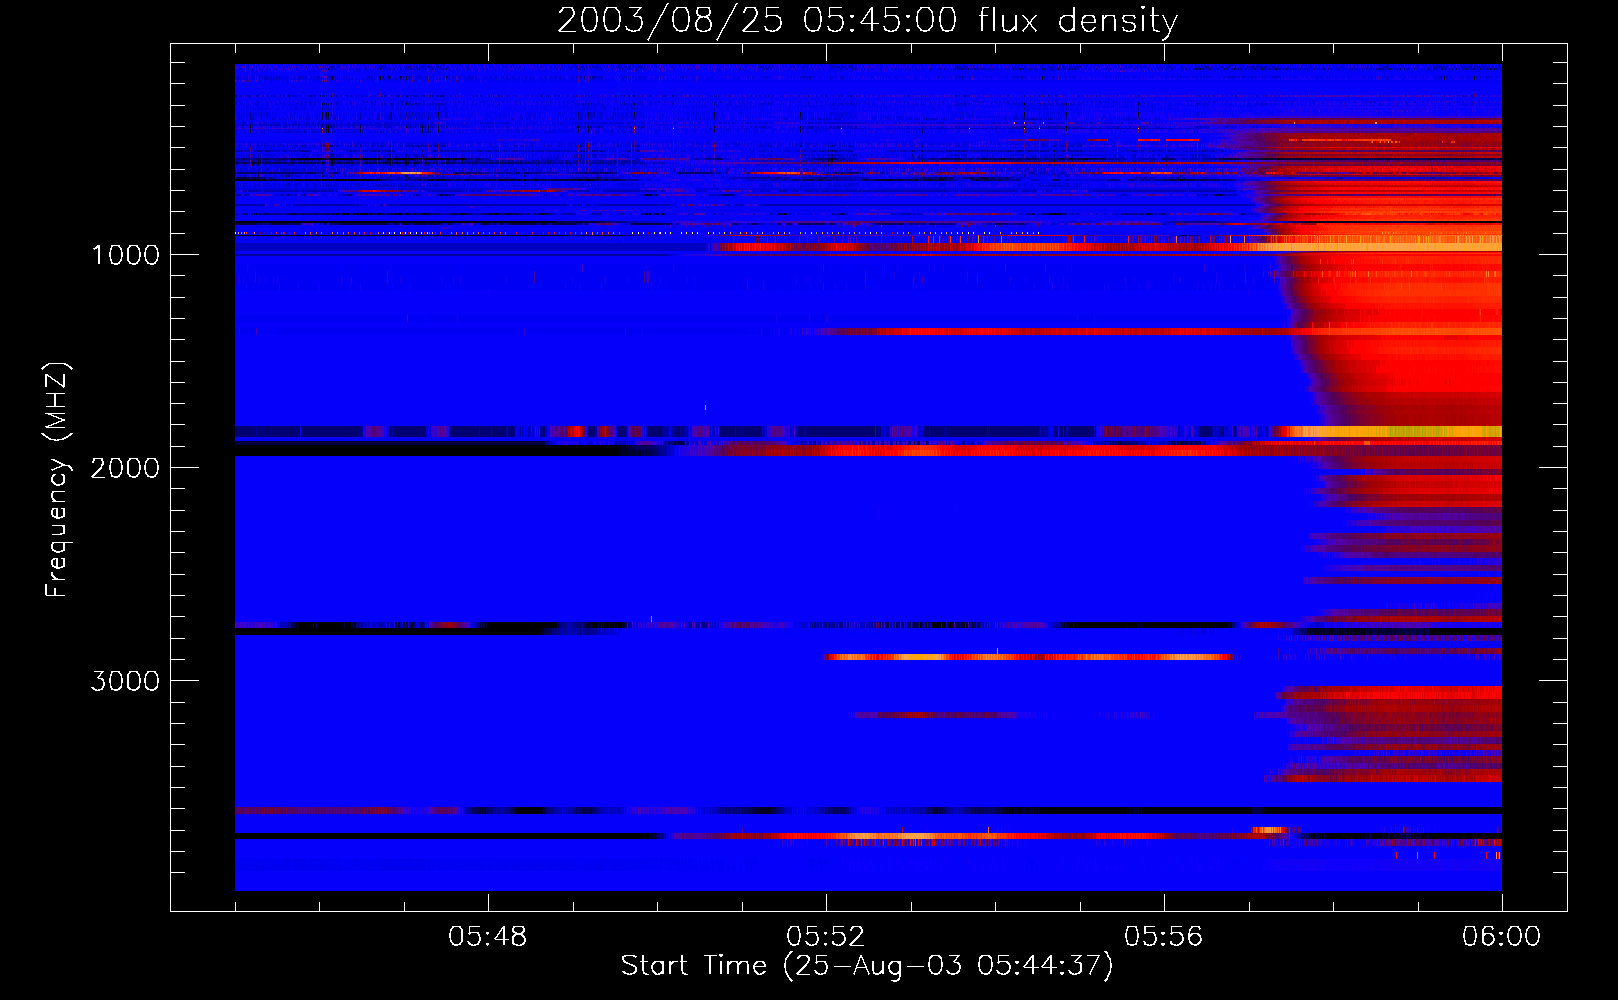Viewport: 1618px width, 1000px height.
Task: Click the 'Start Time (25-Aug-03 05:44:37)' label
Action: (x=867, y=966)
